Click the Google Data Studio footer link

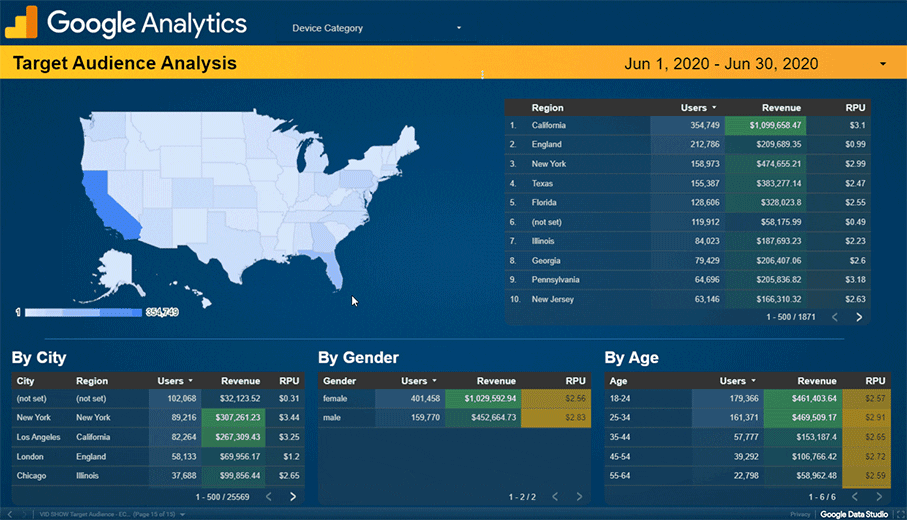pos(854,515)
